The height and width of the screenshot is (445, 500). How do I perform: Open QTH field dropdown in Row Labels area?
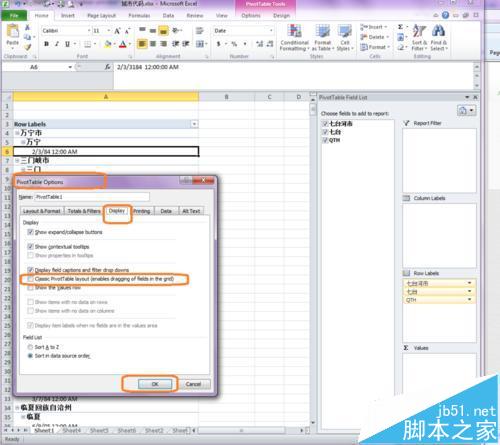point(469,300)
